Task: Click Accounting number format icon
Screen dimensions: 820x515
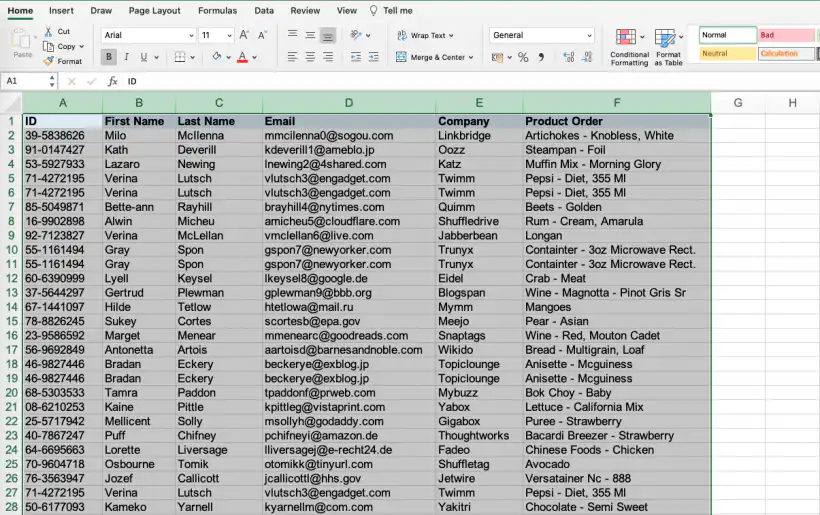Action: click(497, 57)
